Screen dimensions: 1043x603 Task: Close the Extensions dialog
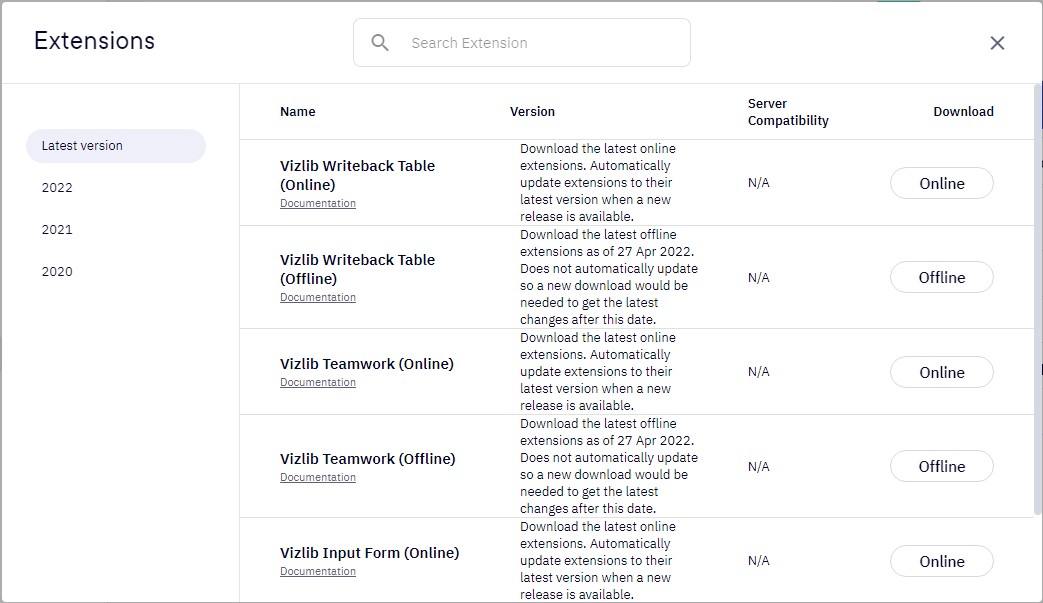tap(996, 43)
